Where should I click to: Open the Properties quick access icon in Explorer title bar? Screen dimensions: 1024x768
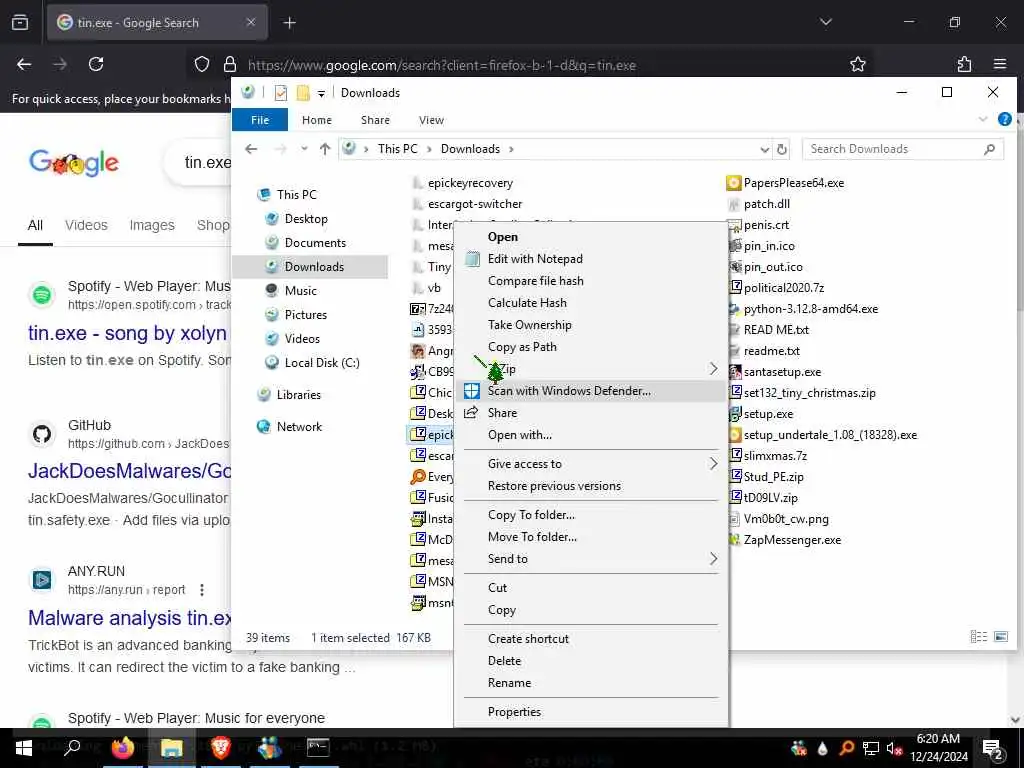281,93
